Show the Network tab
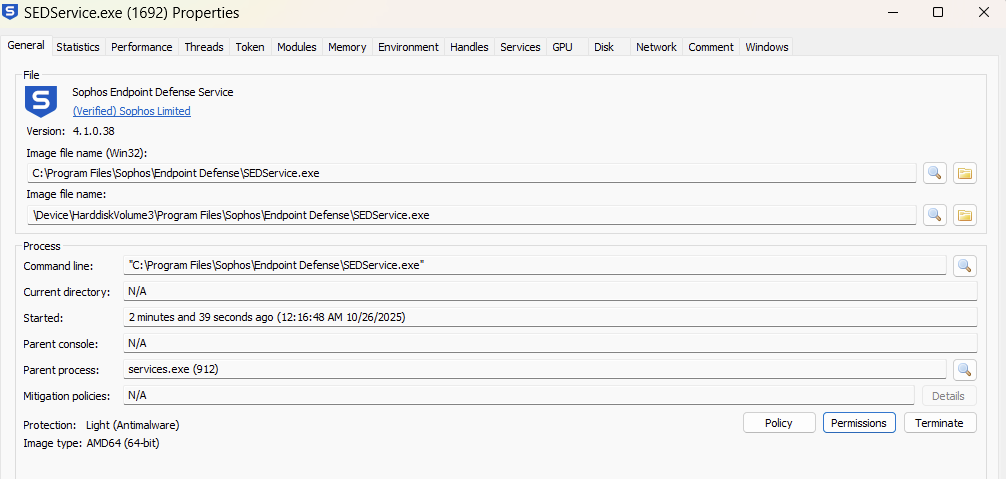Image resolution: width=1006 pixels, height=479 pixels. [x=656, y=47]
